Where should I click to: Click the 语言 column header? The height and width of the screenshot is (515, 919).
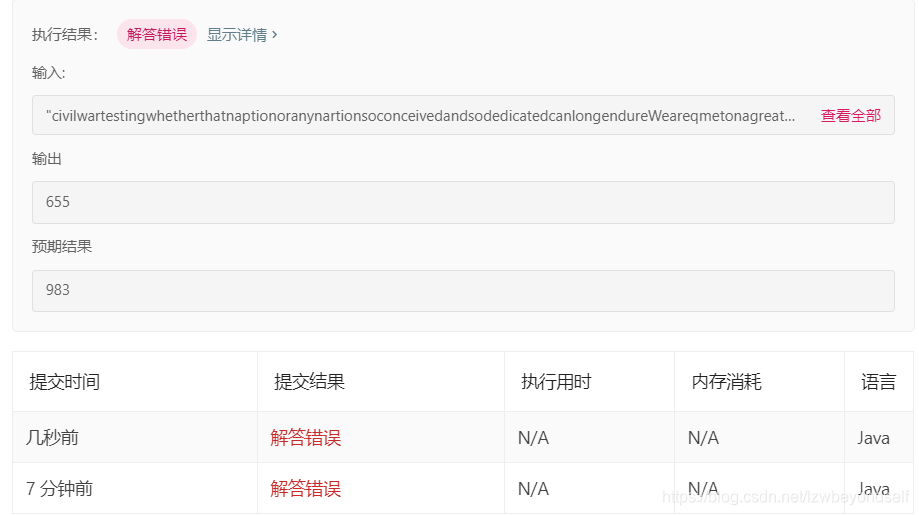click(878, 382)
